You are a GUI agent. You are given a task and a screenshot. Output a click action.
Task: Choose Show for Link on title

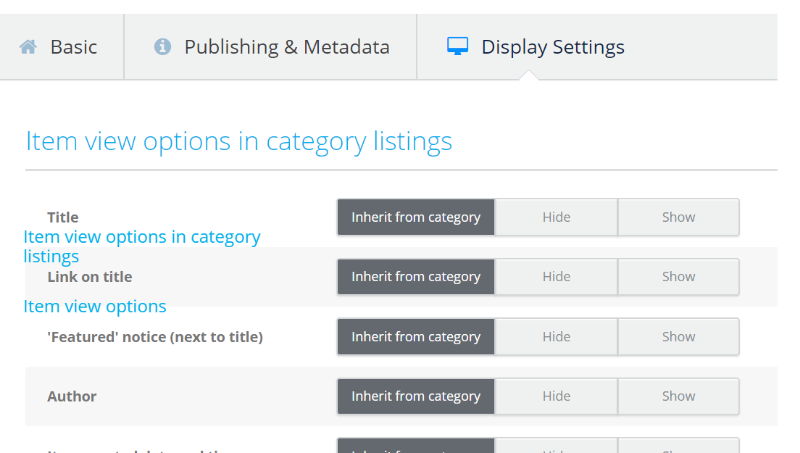click(679, 276)
